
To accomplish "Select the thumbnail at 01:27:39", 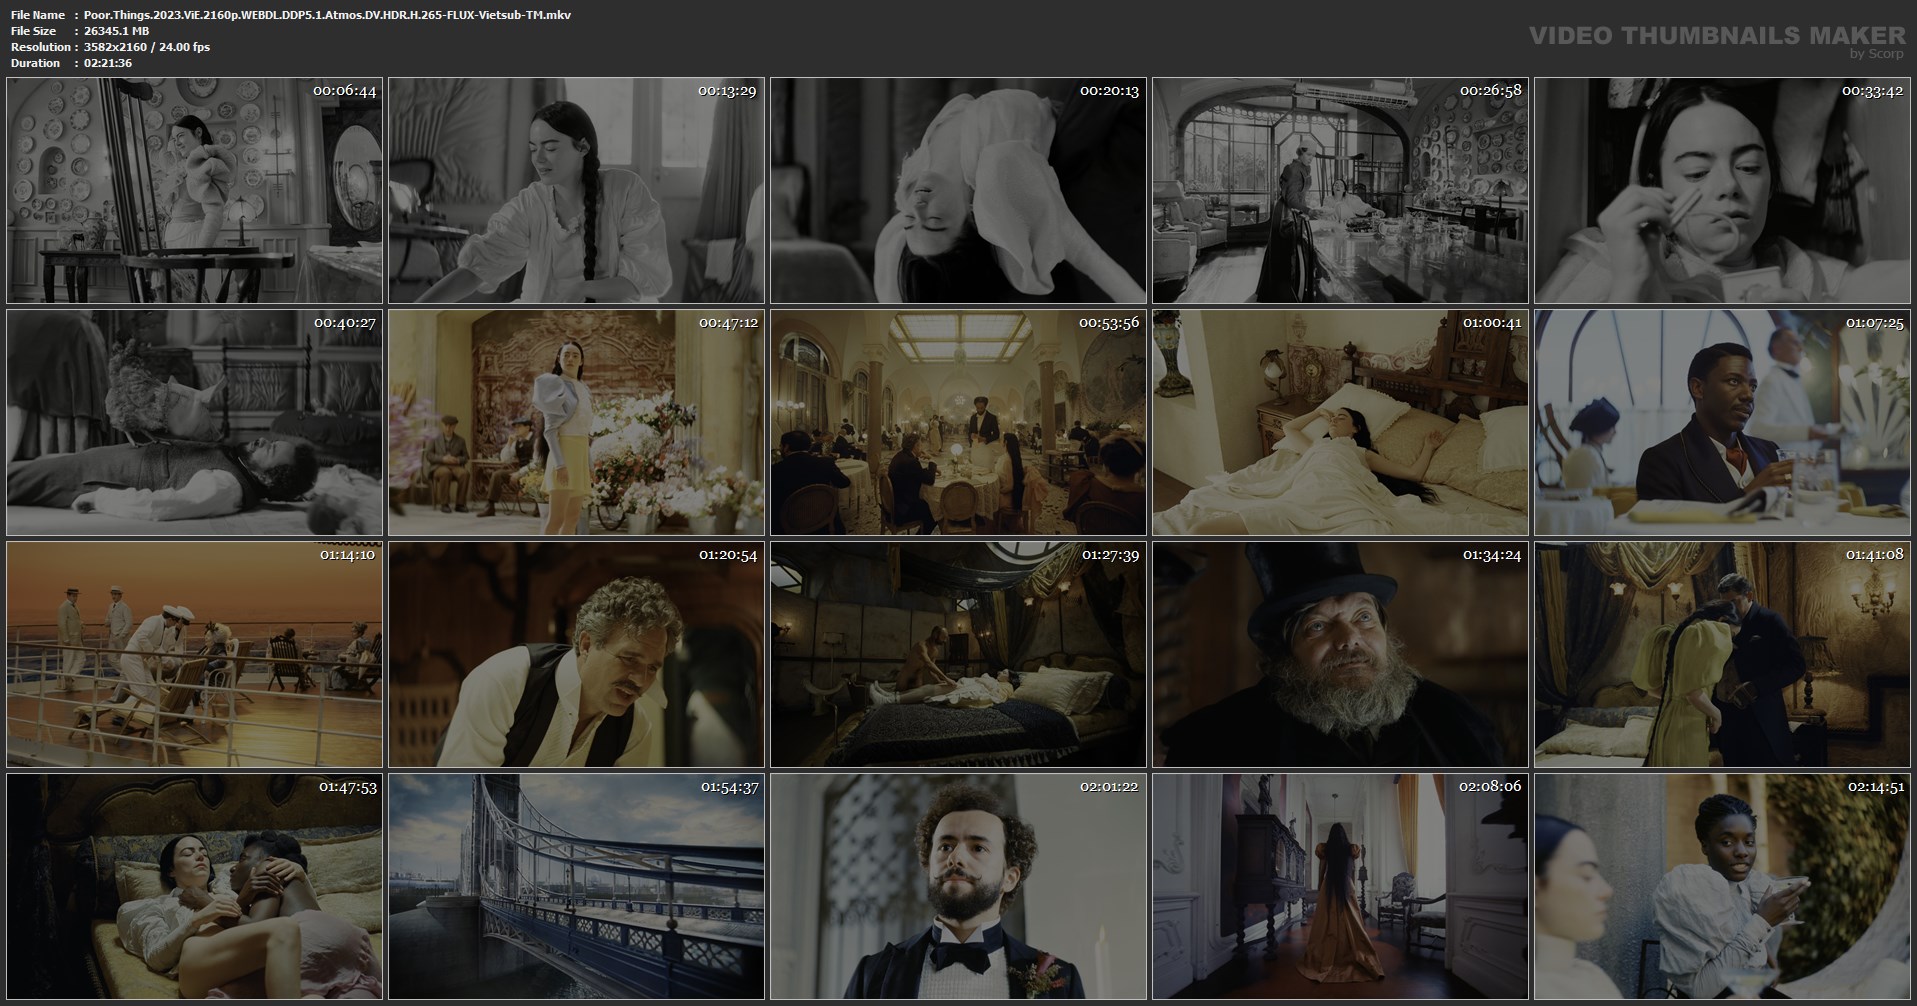I will coord(959,654).
